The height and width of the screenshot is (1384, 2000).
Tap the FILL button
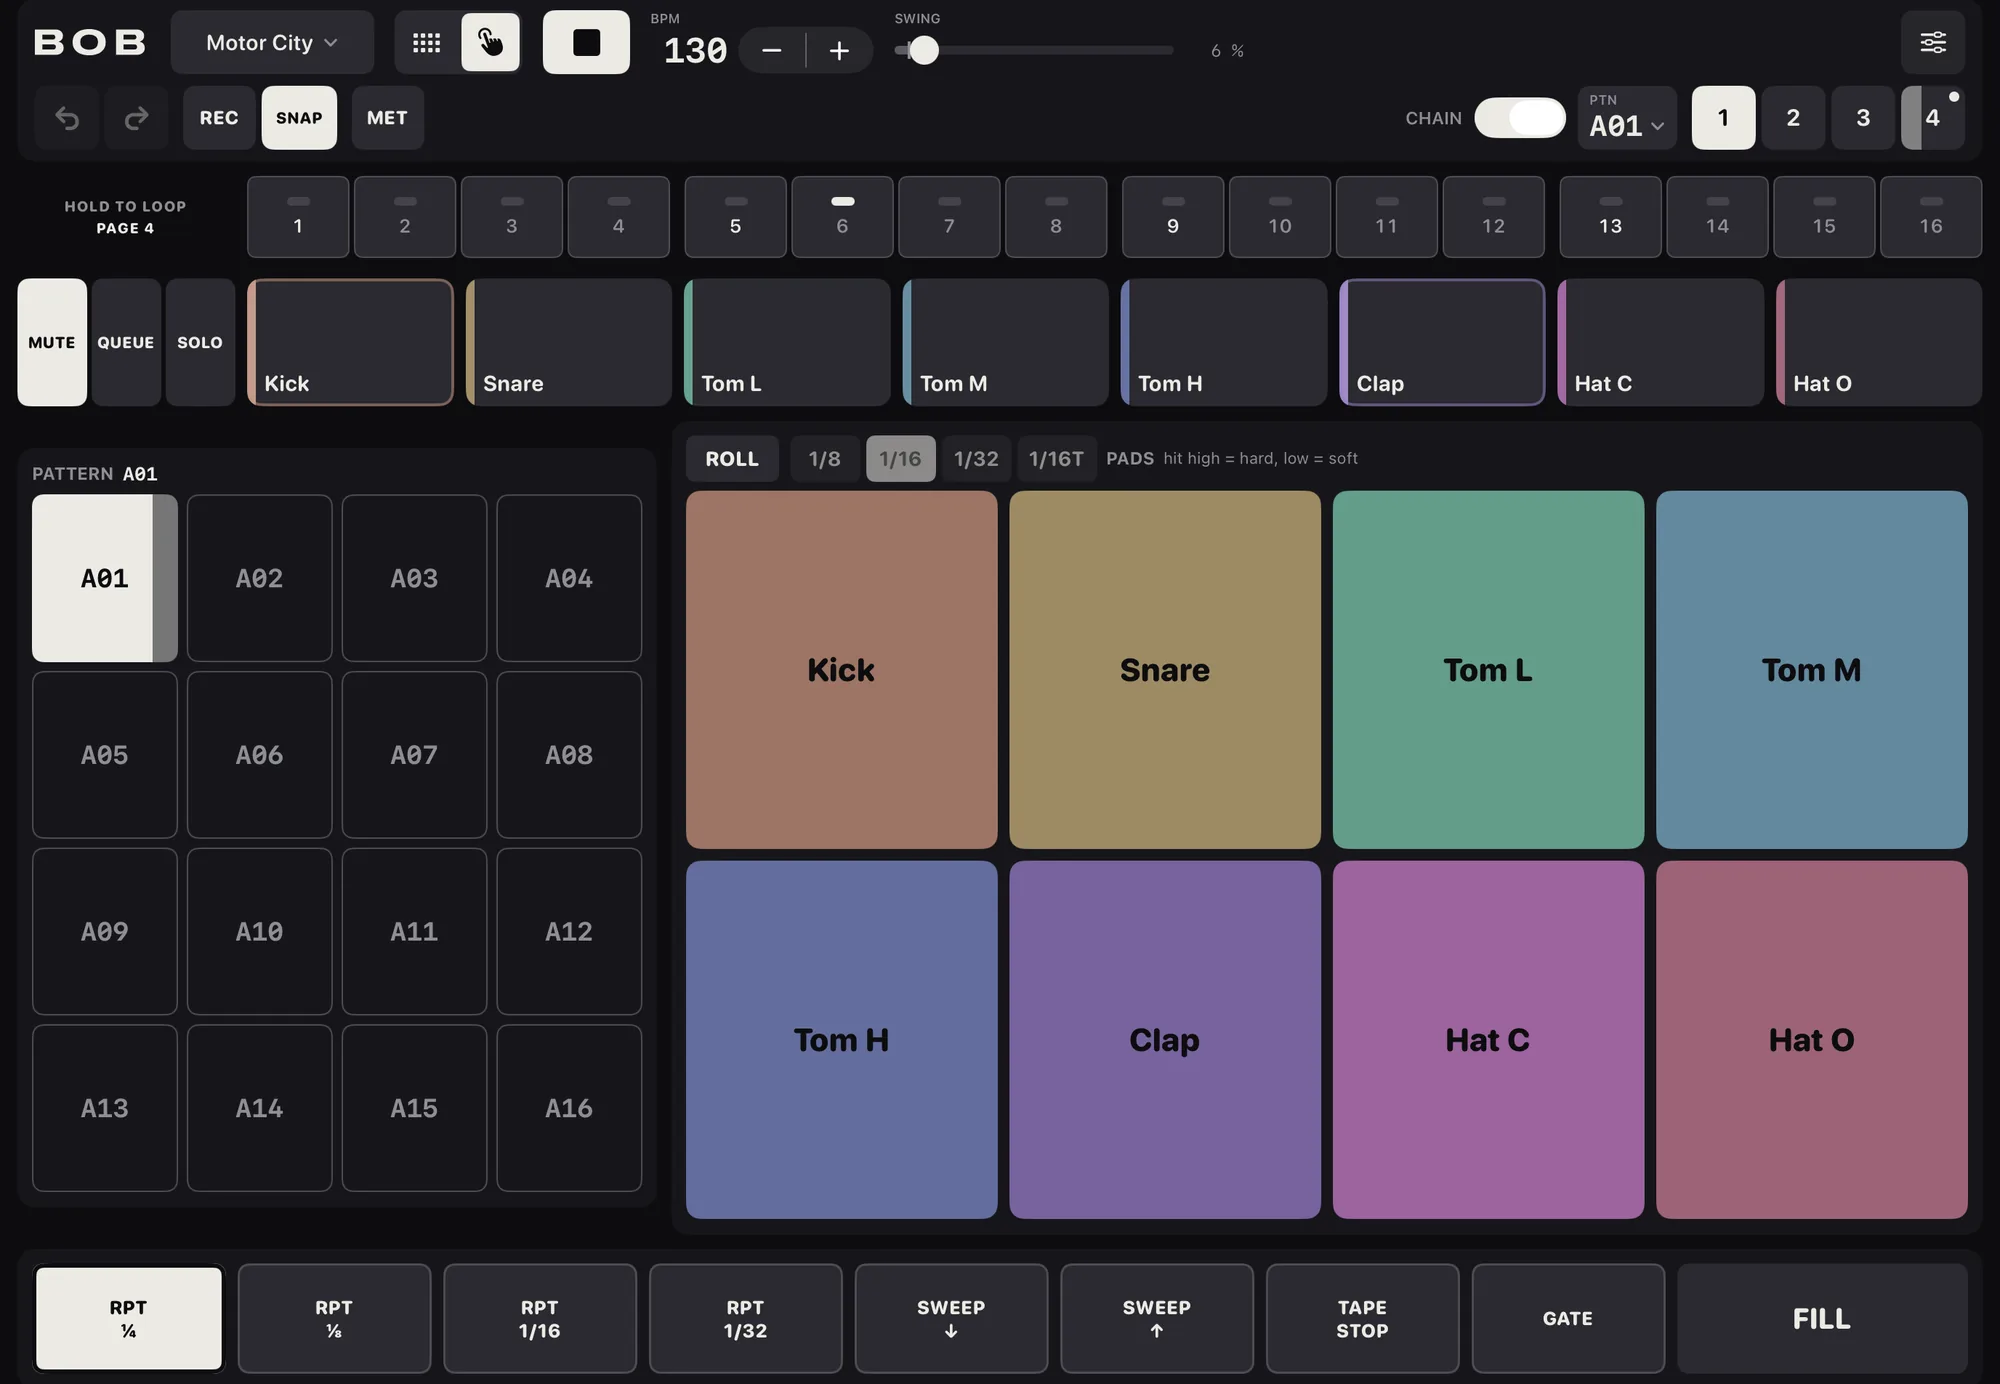coord(1822,1319)
